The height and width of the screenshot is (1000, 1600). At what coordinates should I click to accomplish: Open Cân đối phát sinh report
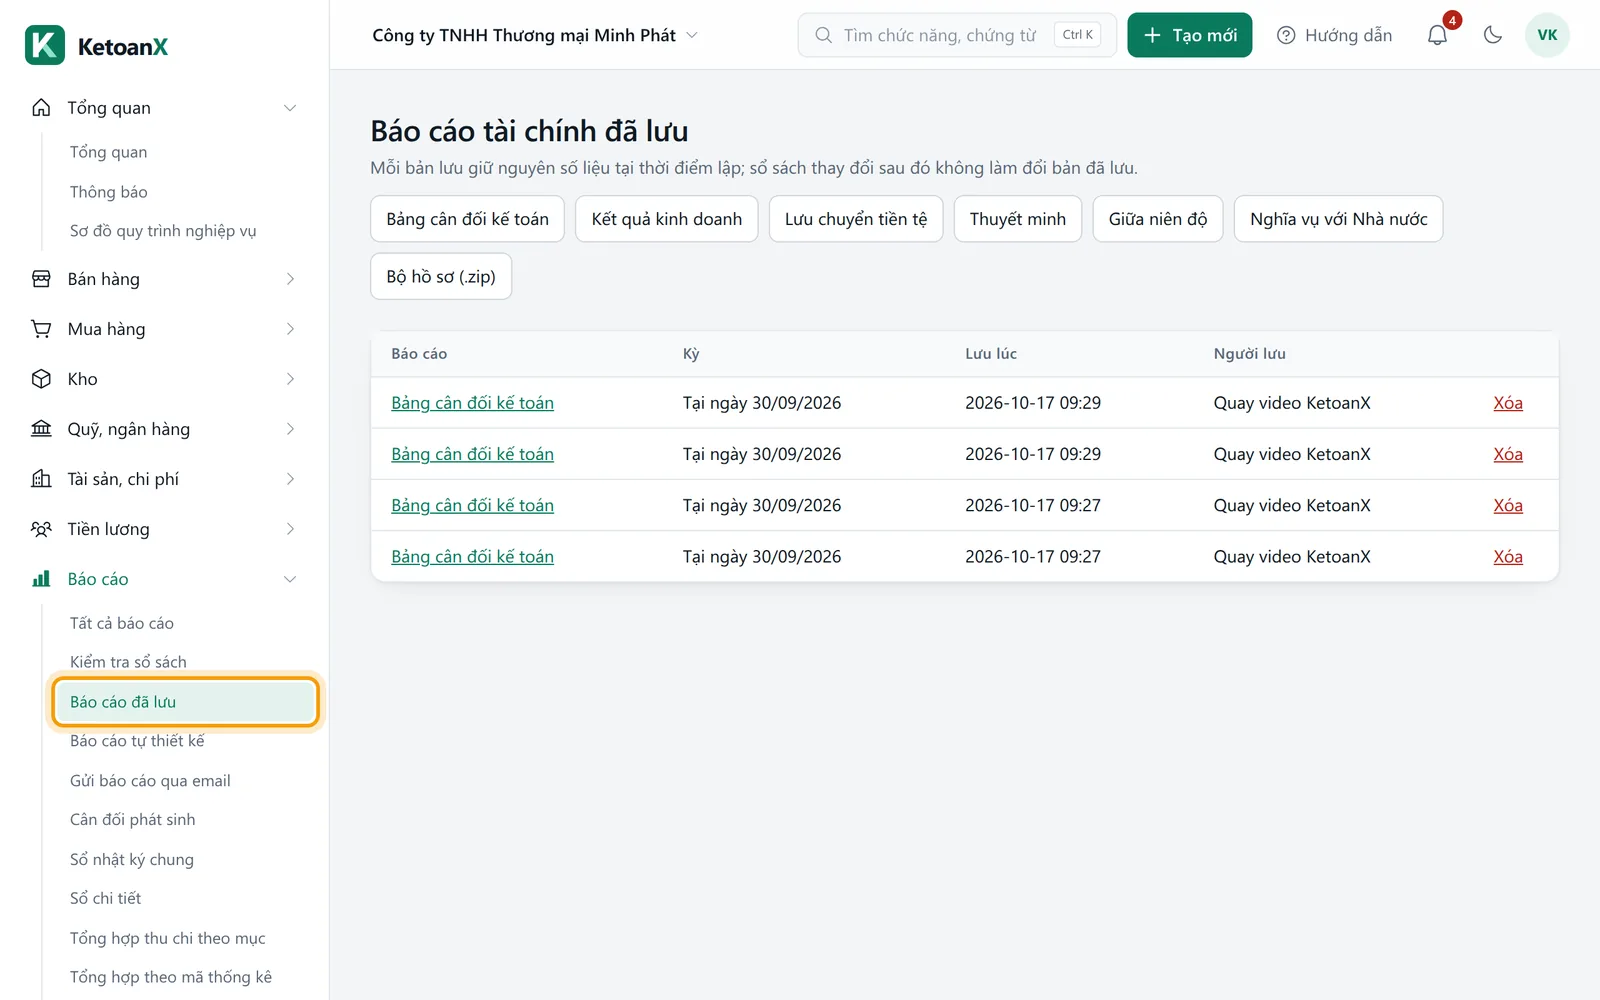(x=133, y=820)
